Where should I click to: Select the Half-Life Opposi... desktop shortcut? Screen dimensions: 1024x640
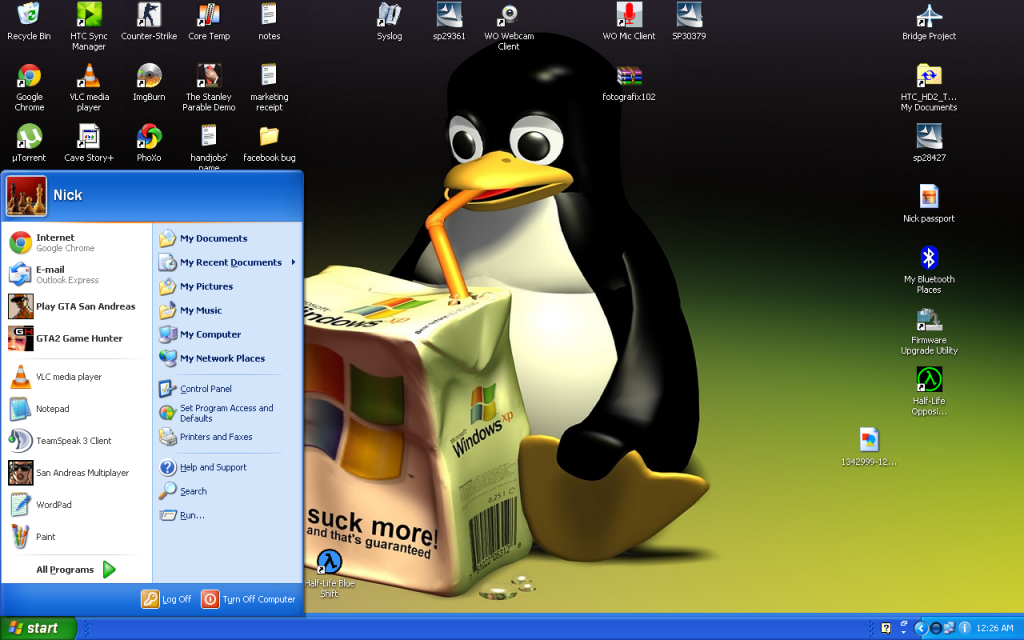click(x=929, y=391)
